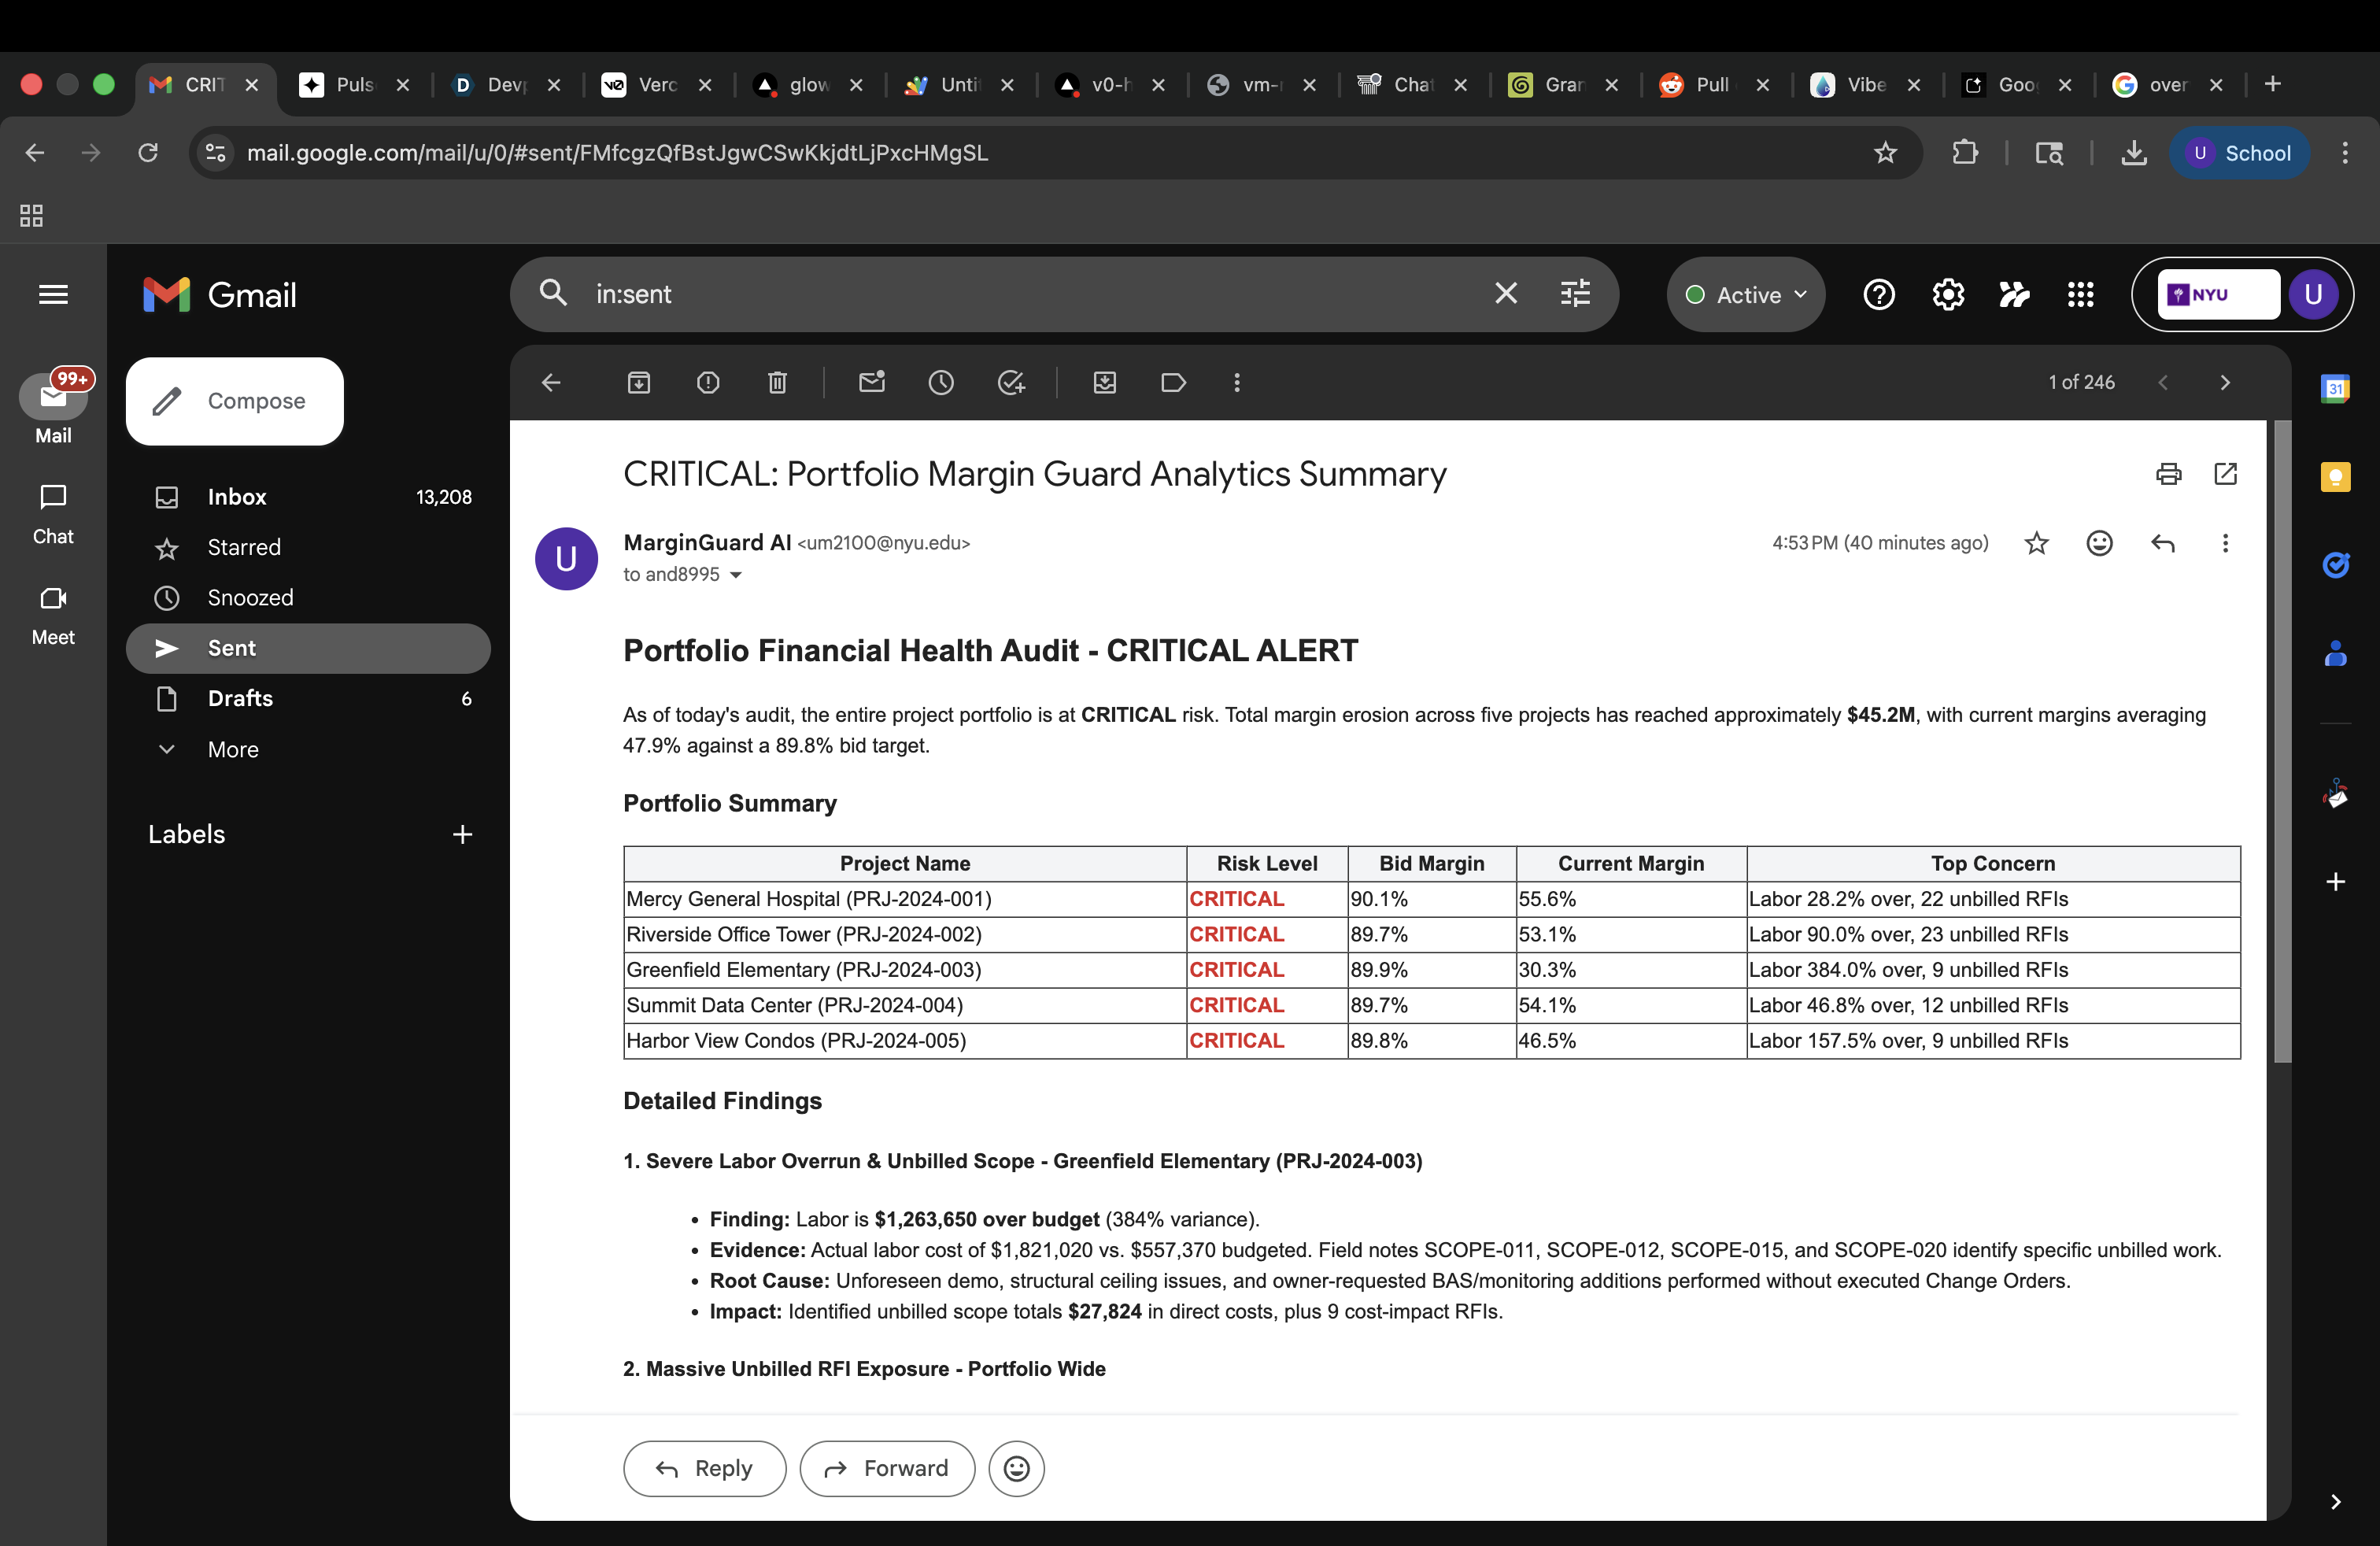Delete the email with trash icon
Screen dimensions: 2380x1546
pyautogui.click(x=777, y=382)
